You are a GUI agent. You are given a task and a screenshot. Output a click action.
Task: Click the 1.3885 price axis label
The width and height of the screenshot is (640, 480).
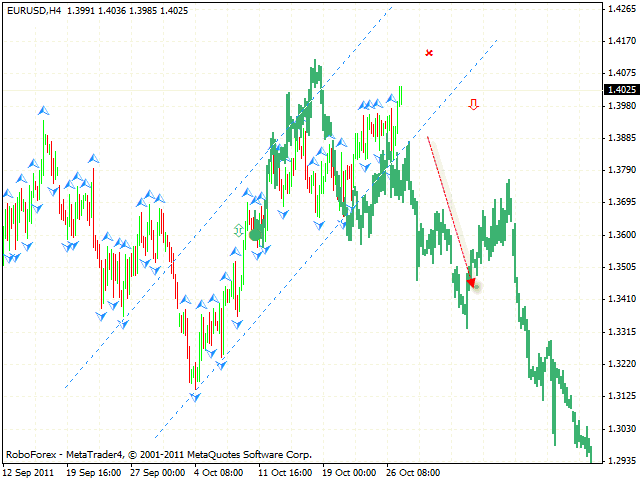pos(619,138)
